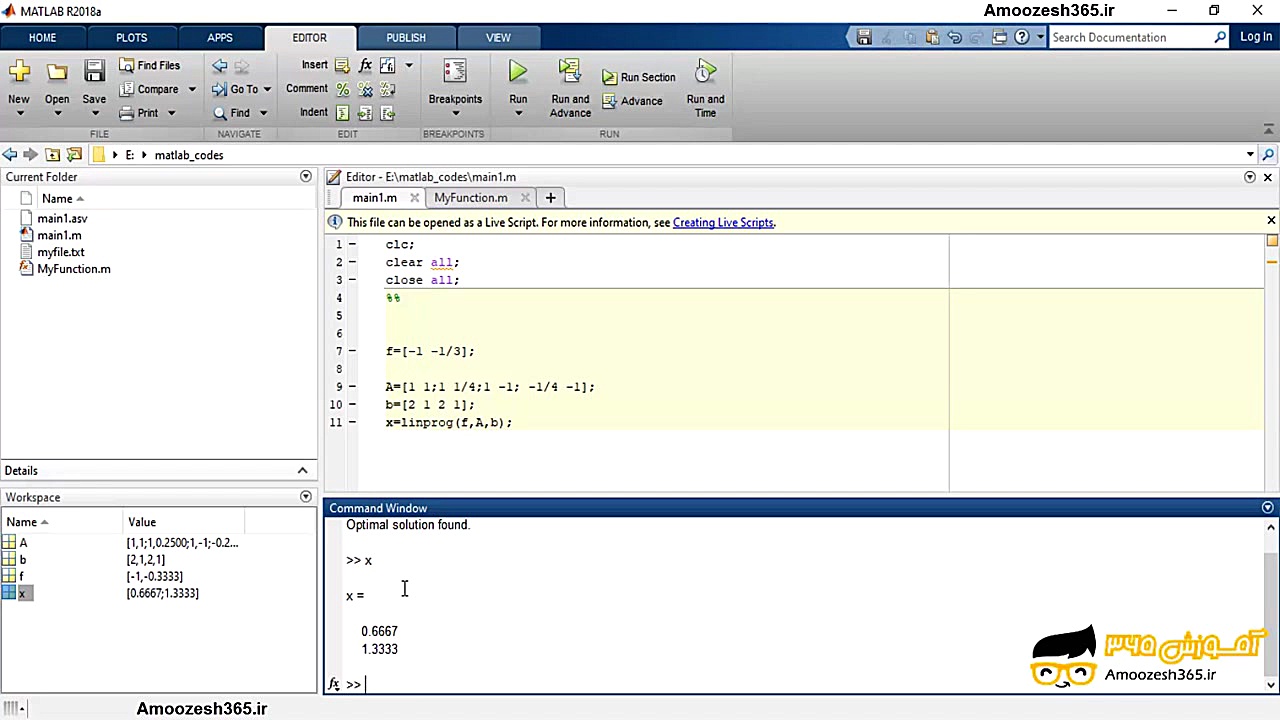Open the Current Folder panel actions menu
Screen dimensions: 1280x720
(x=306, y=176)
